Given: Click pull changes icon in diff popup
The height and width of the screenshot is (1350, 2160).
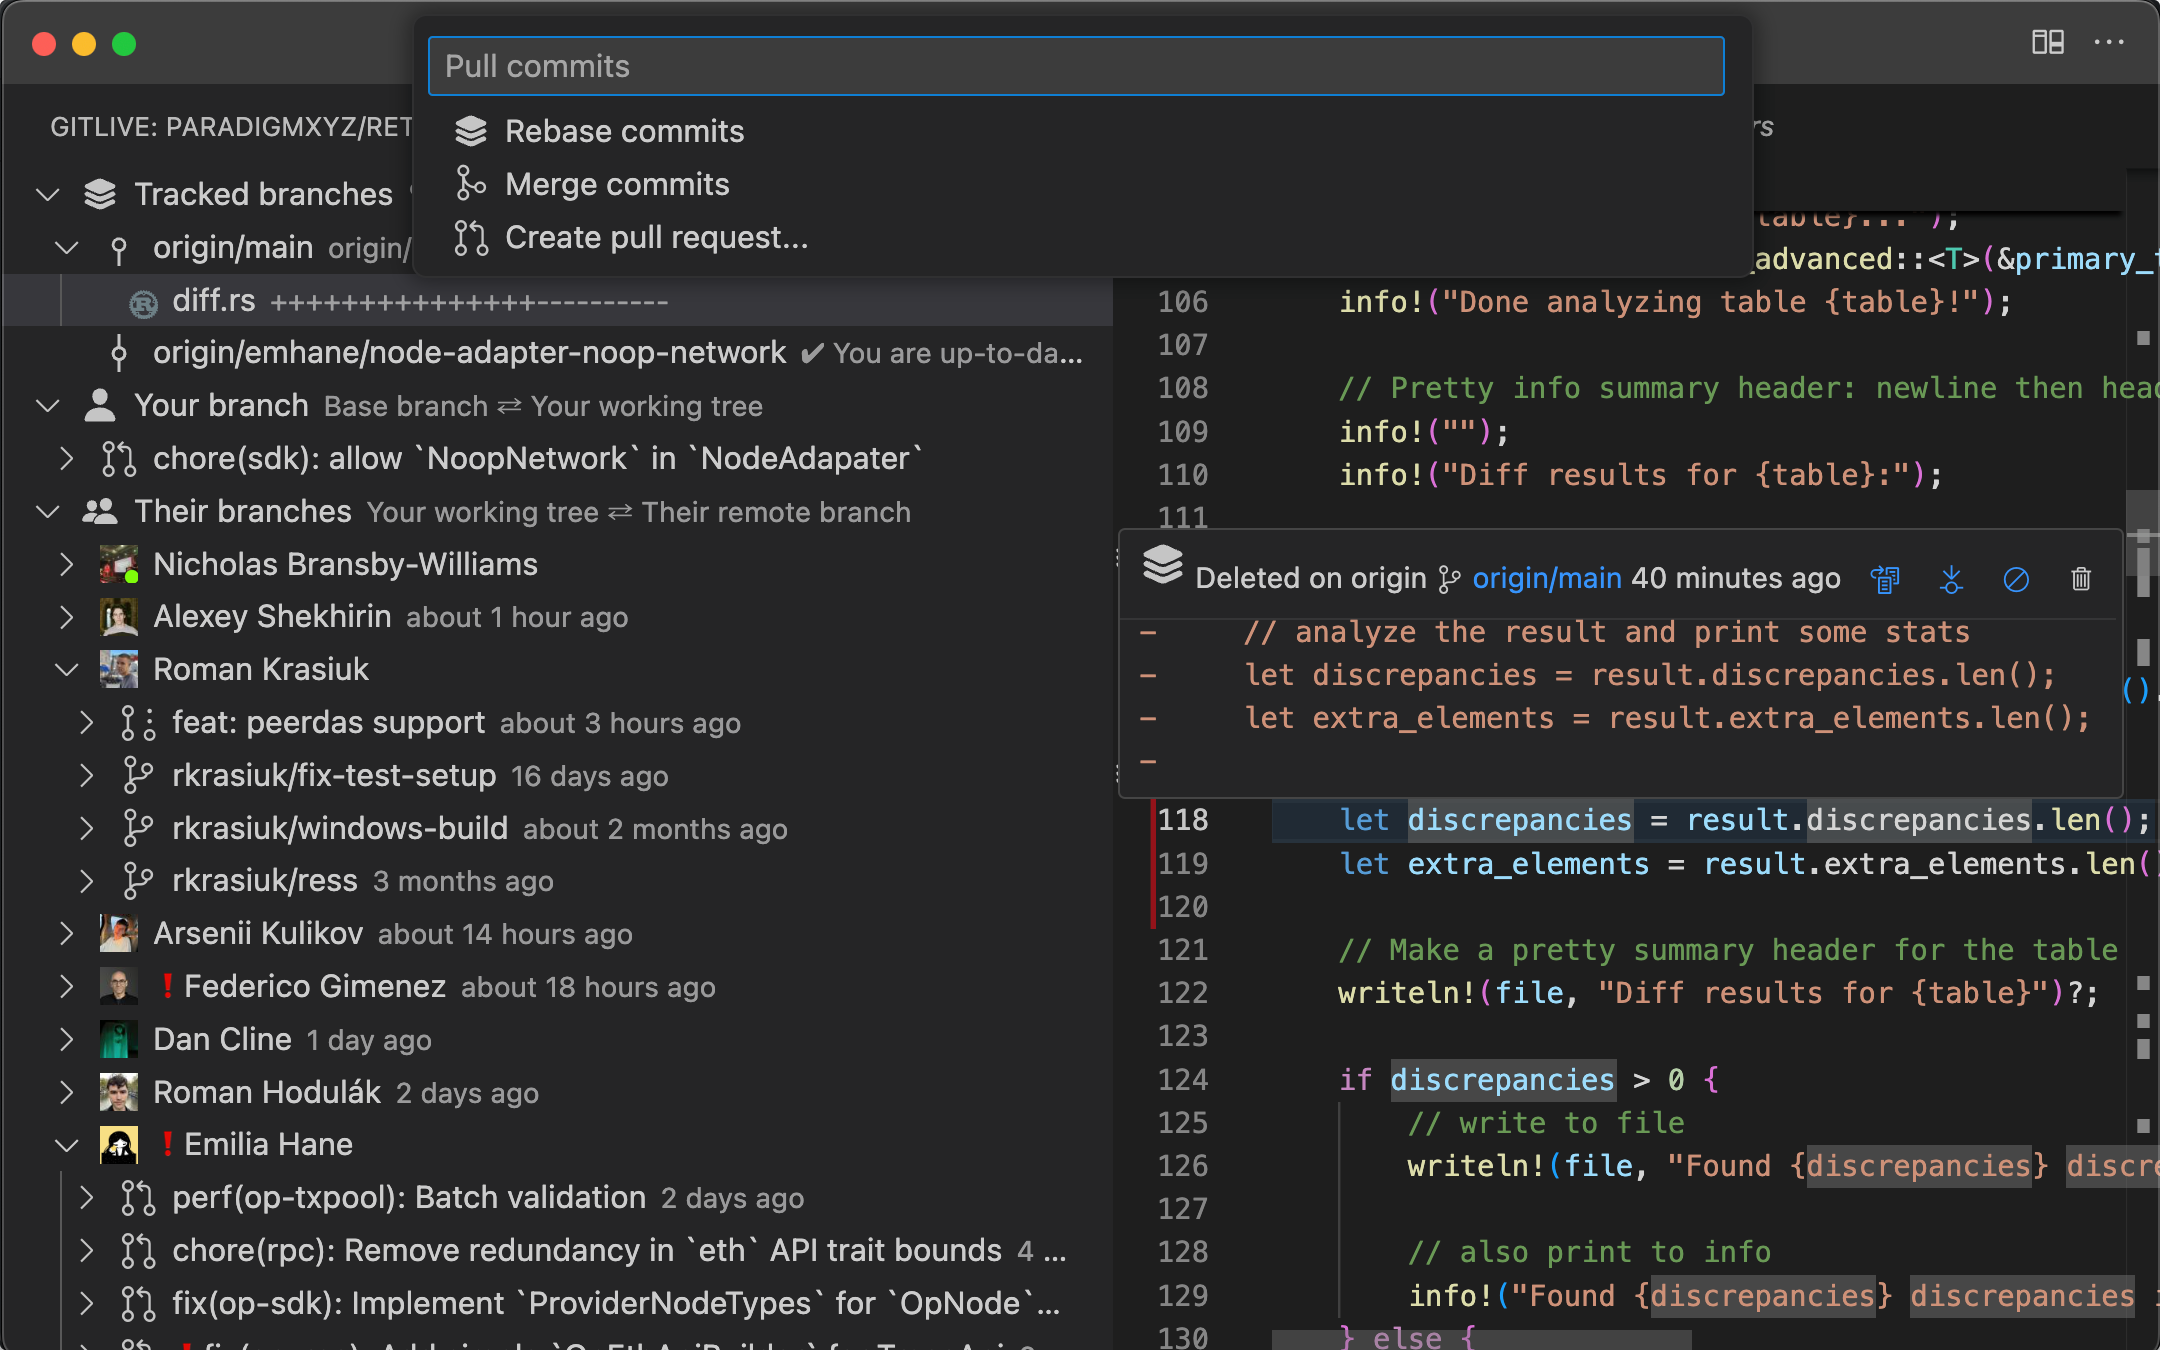Looking at the screenshot, I should click(x=1951, y=579).
